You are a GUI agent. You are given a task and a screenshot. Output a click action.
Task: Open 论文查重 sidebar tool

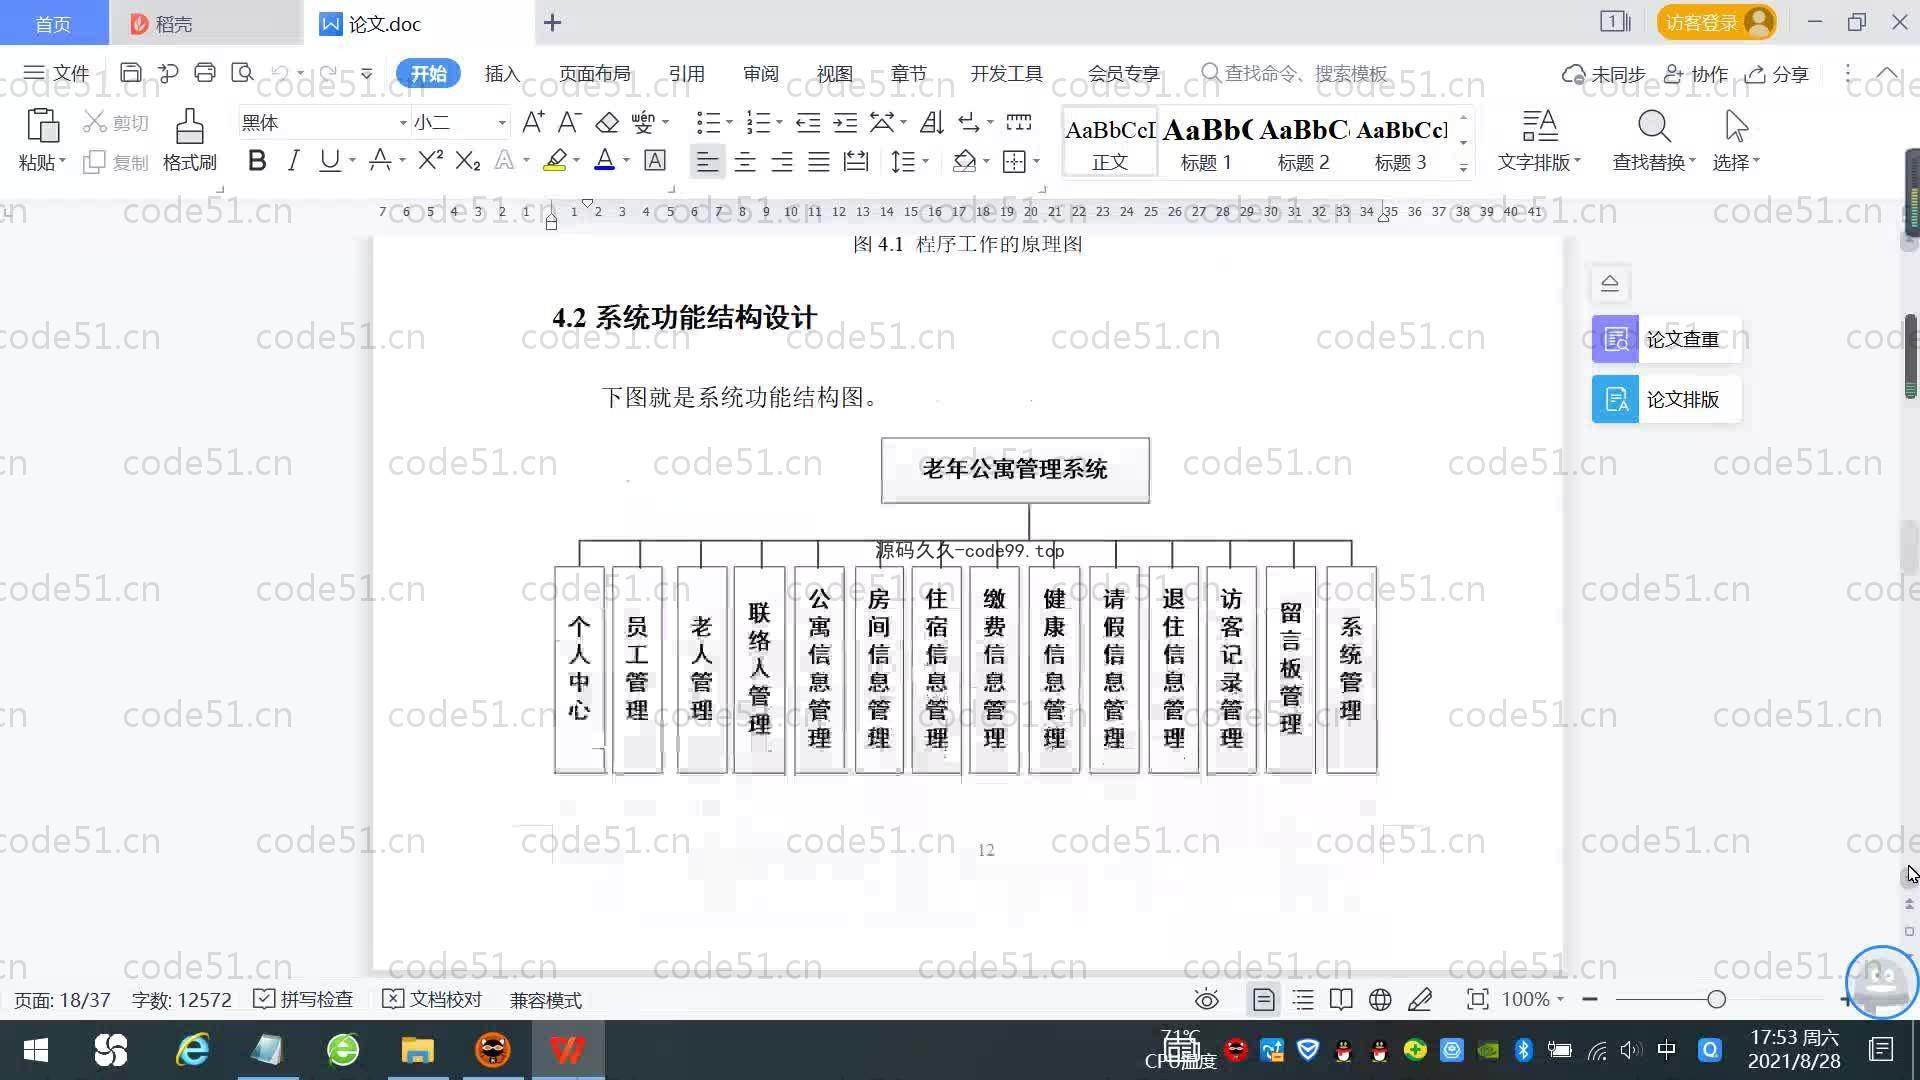click(1666, 339)
